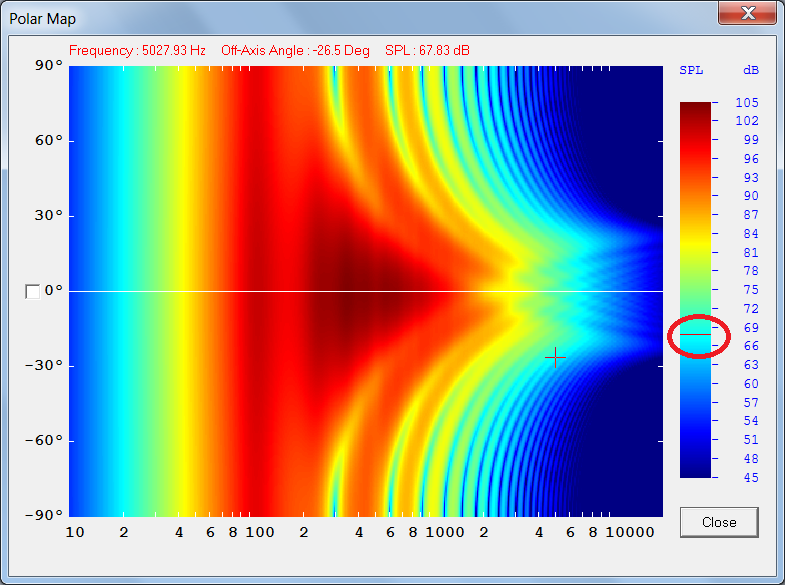Click the 60° axis label
Image resolution: width=785 pixels, height=585 pixels.
coord(49,141)
